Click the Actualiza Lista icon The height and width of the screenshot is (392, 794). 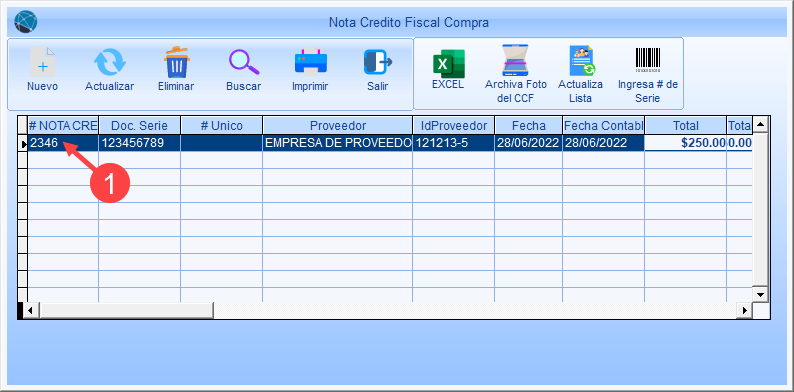(x=580, y=61)
